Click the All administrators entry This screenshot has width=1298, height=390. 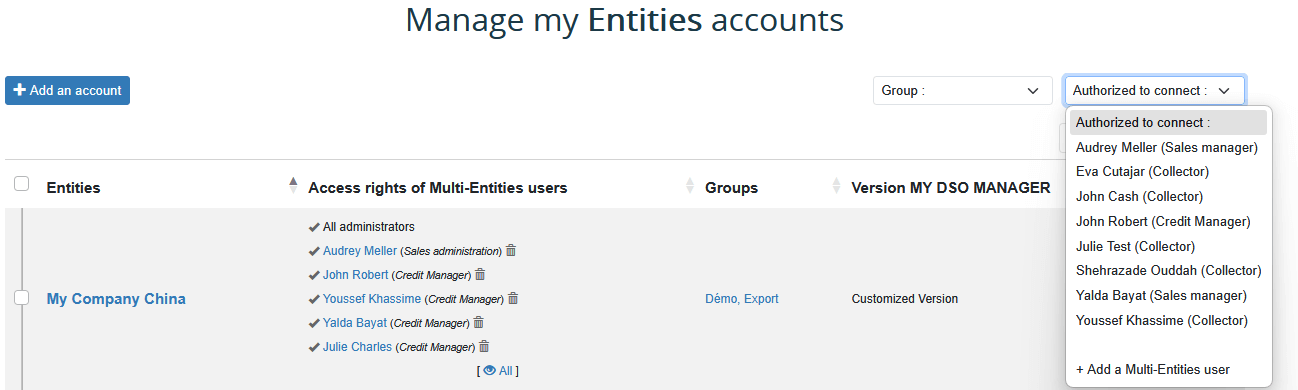click(368, 227)
